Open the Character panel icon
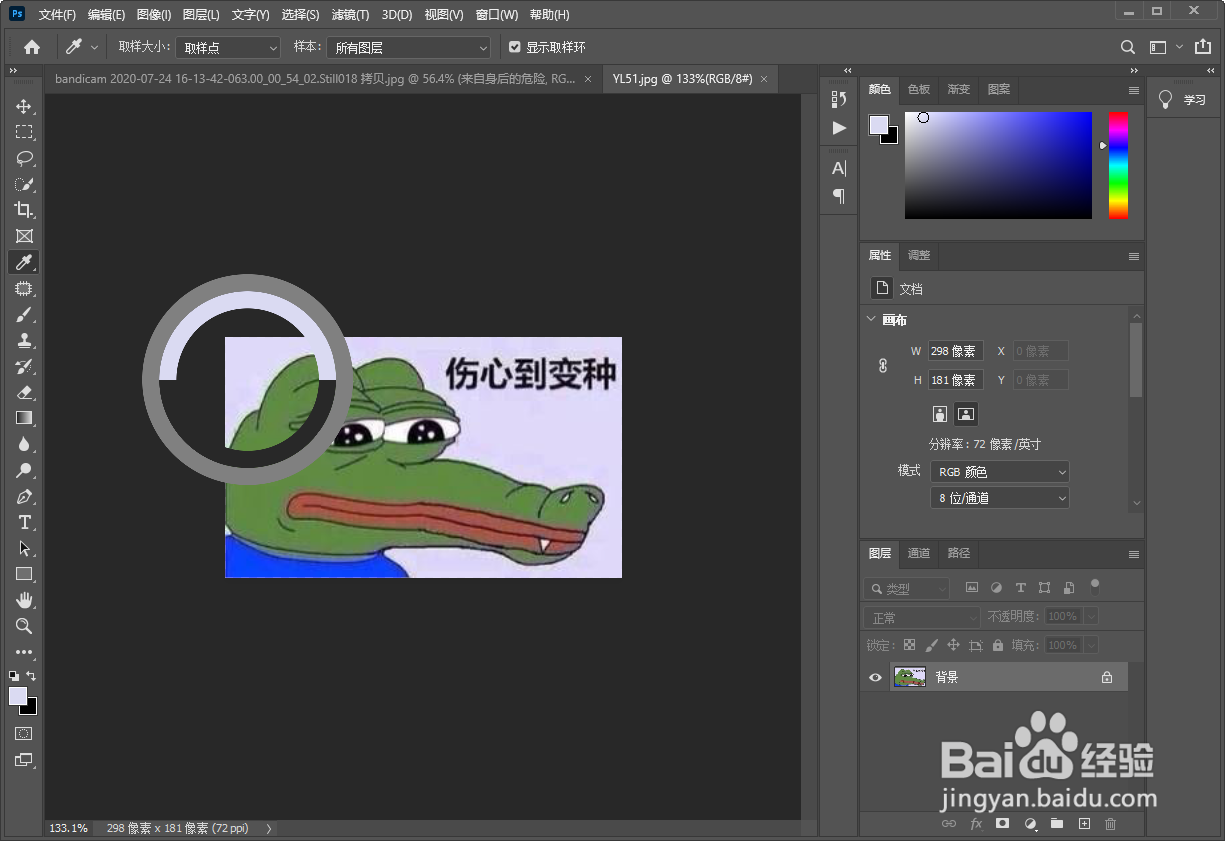1225x841 pixels. 839,168
